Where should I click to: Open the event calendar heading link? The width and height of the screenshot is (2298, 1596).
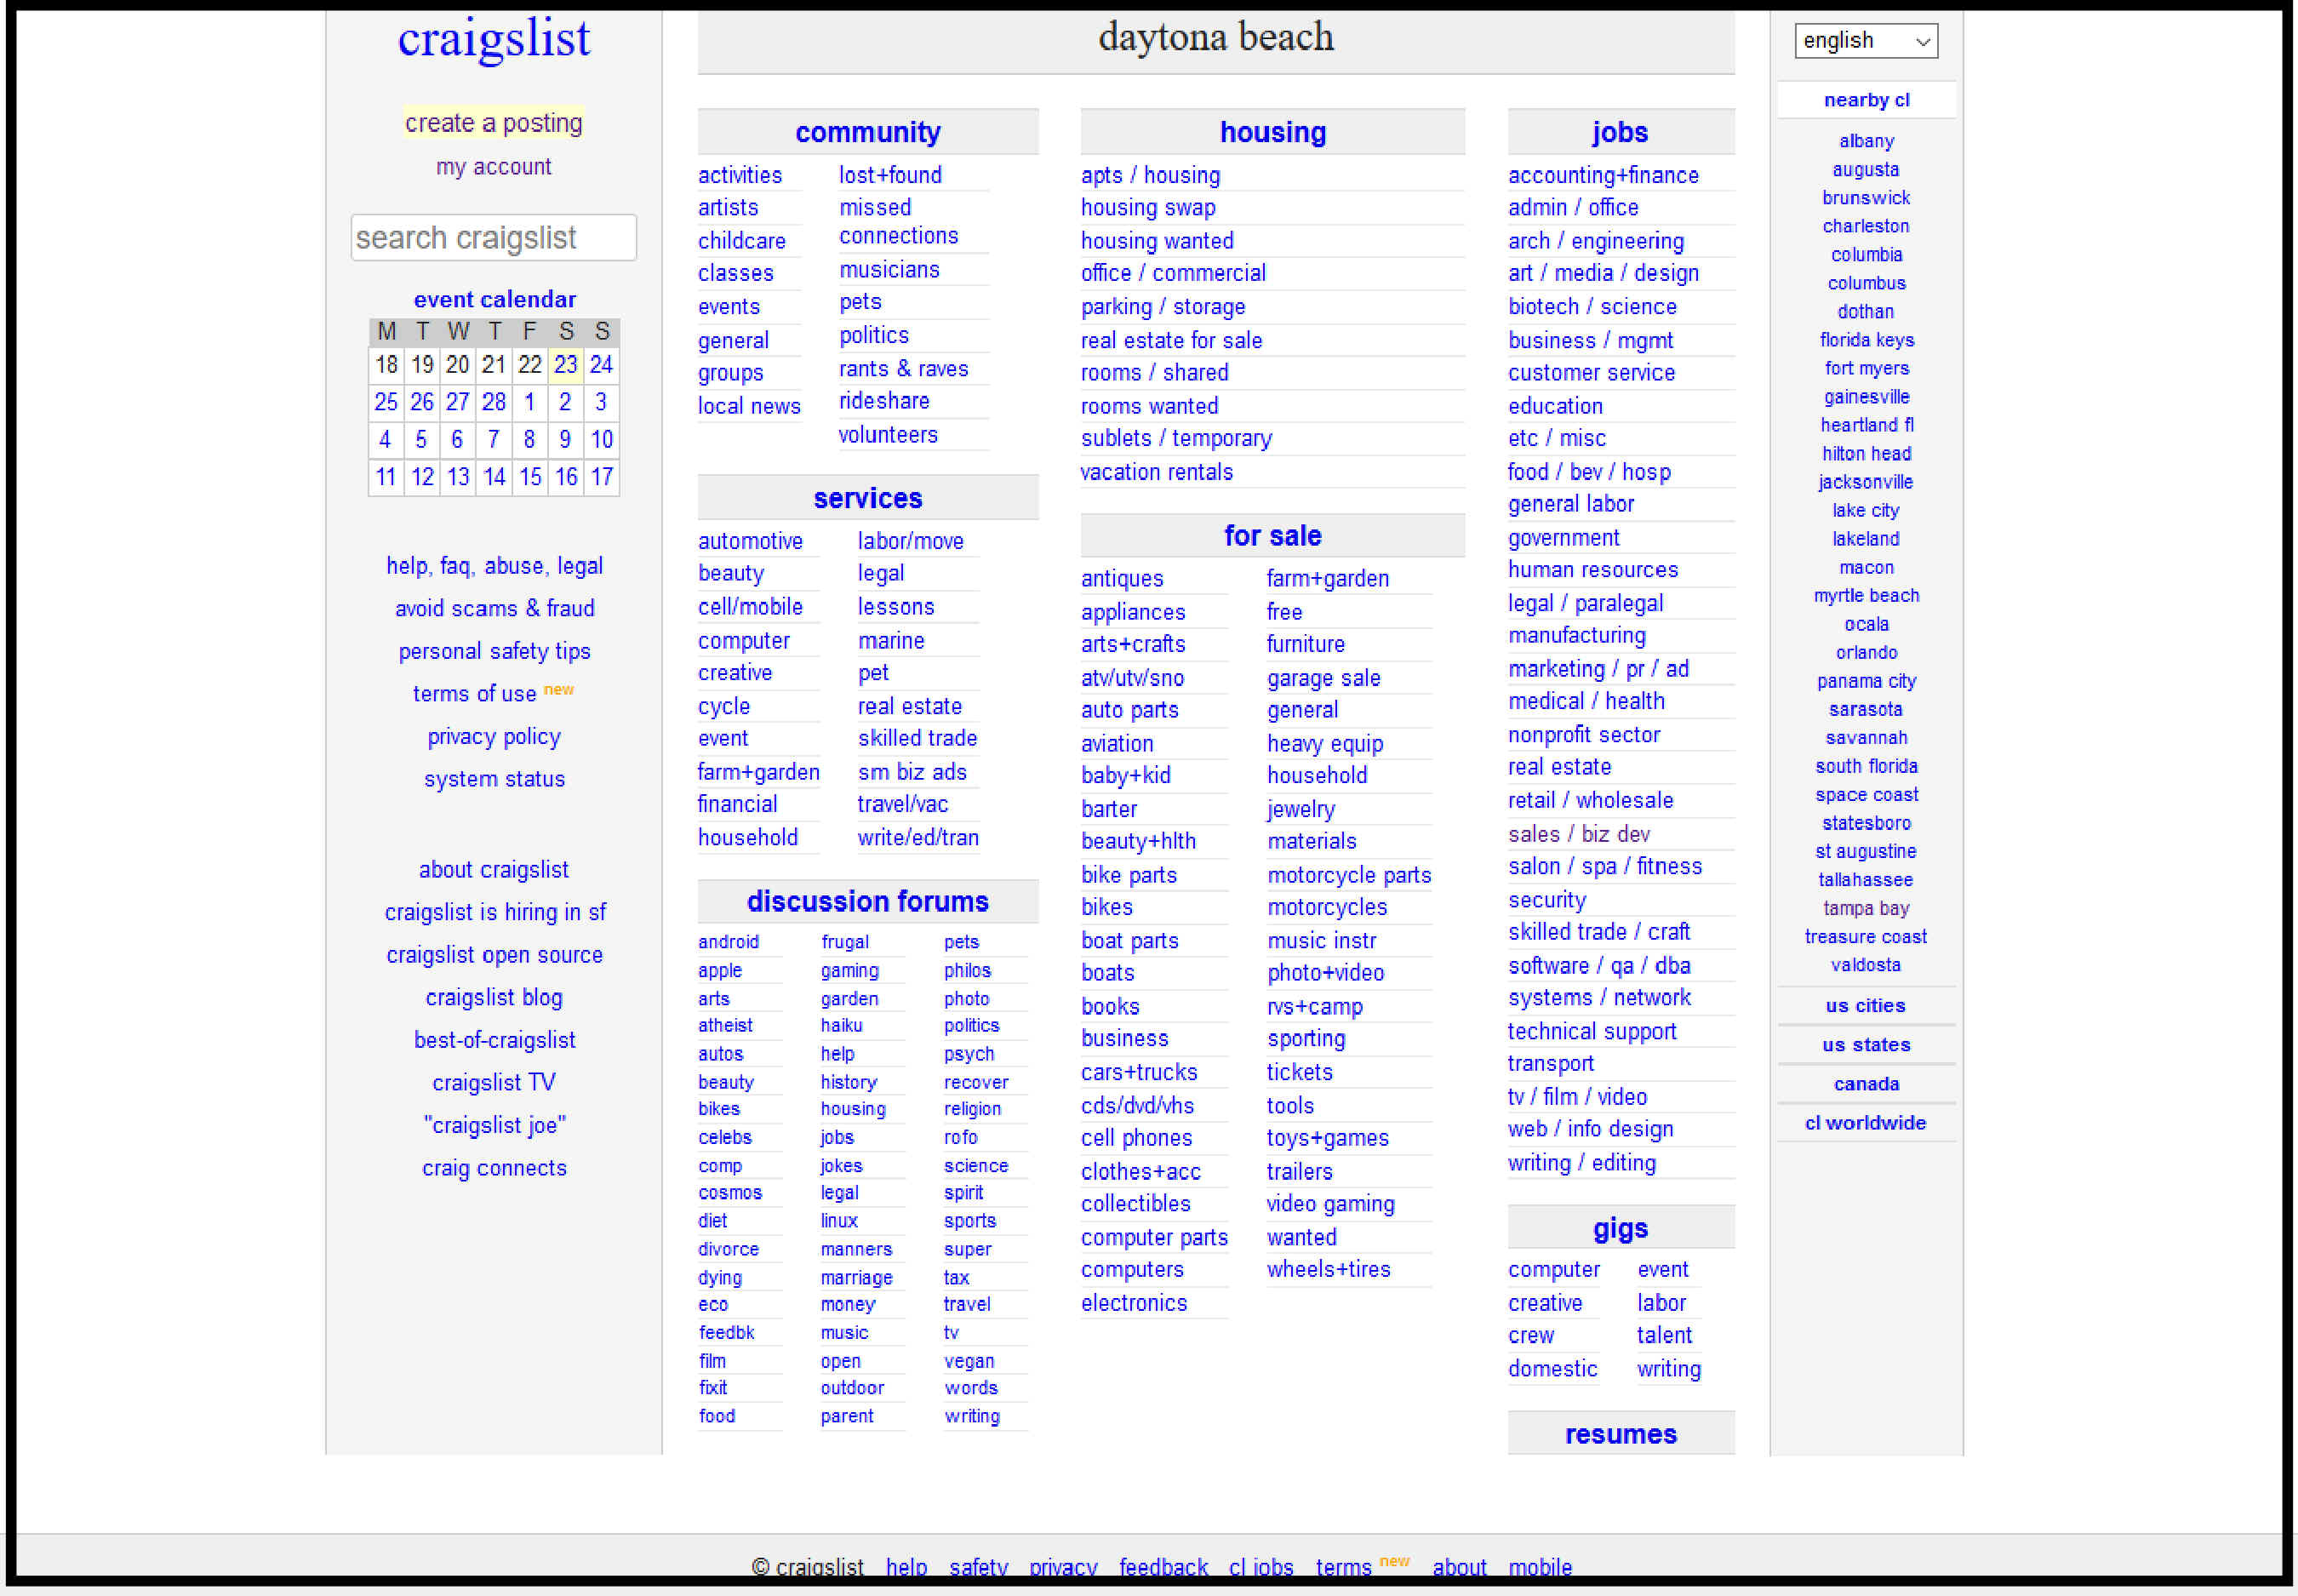coord(494,299)
